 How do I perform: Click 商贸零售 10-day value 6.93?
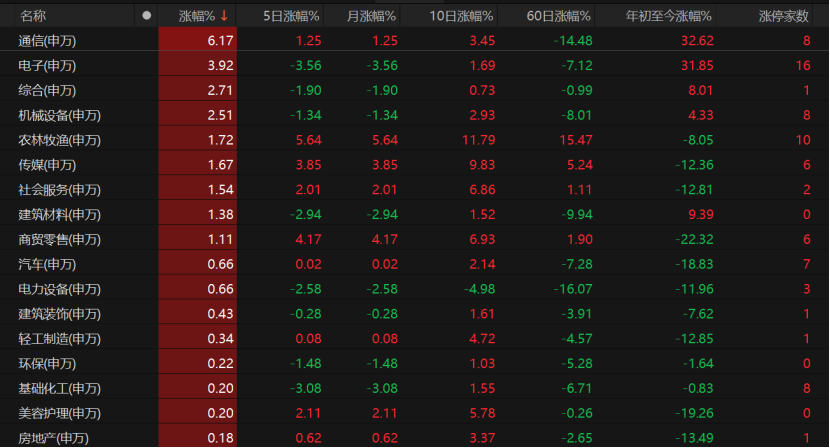pyautogui.click(x=482, y=239)
